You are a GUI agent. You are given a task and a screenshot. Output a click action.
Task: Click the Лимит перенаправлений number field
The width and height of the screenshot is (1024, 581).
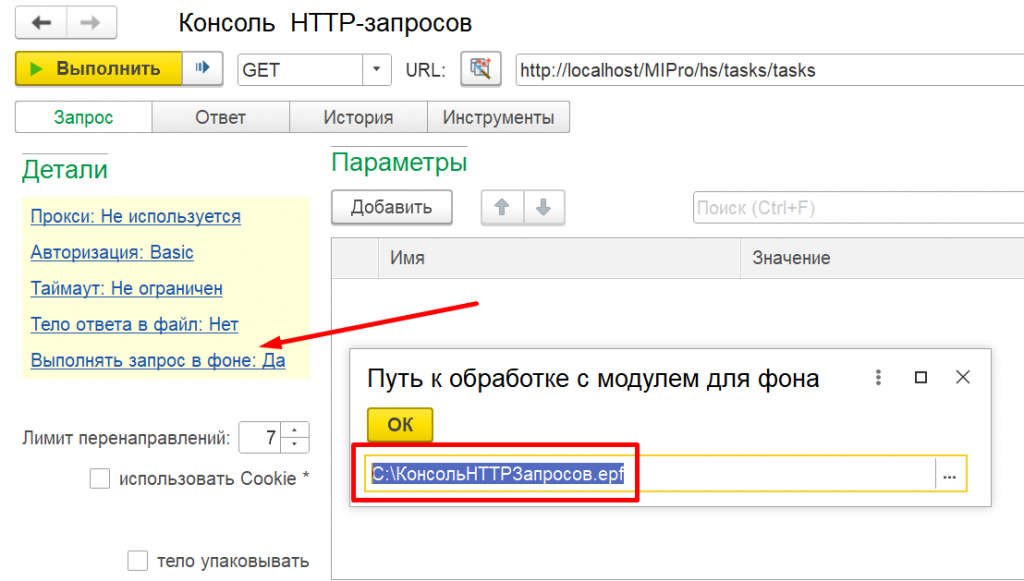[260, 437]
